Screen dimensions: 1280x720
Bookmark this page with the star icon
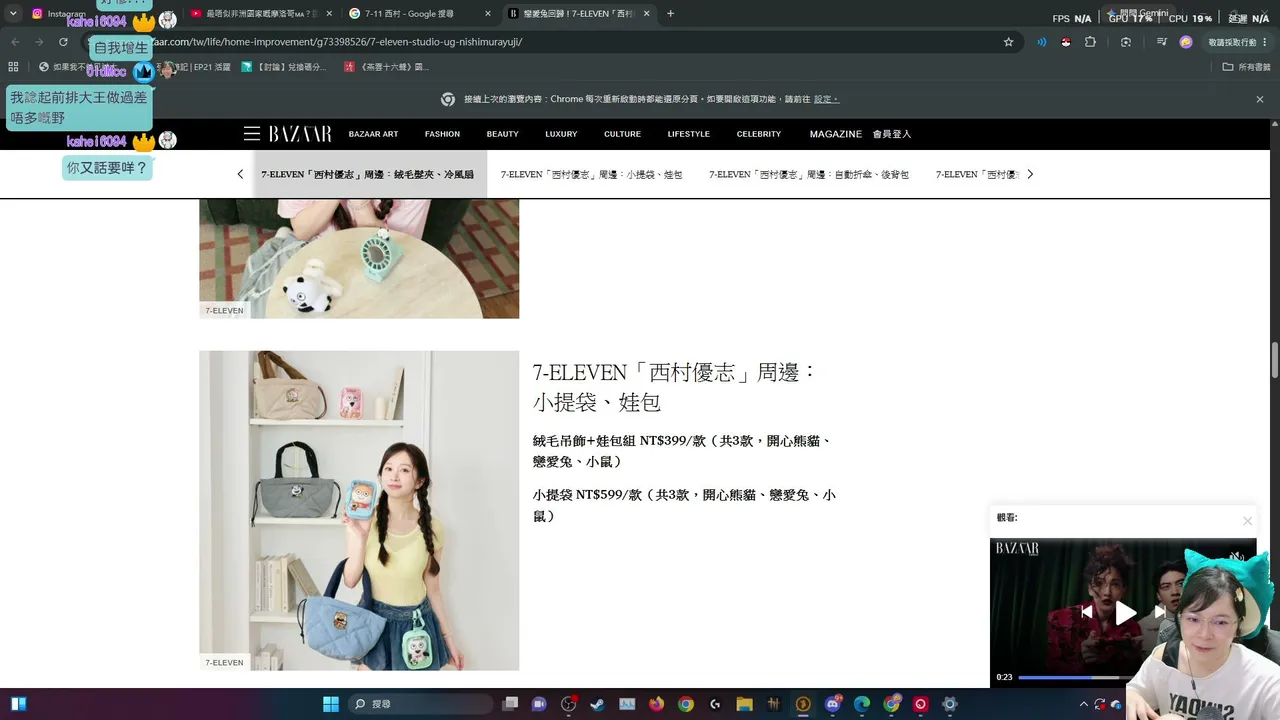point(1008,42)
